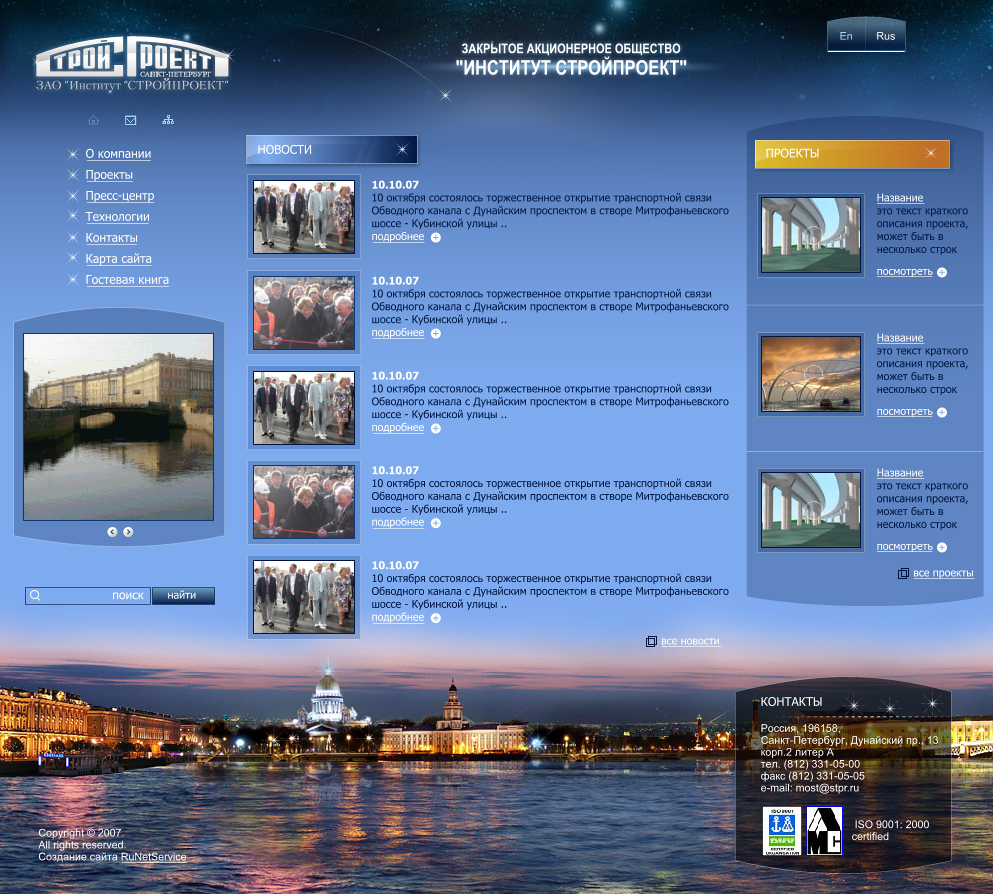The width and height of the screenshot is (993, 894).
Task: Open the "О компании" menu item
Action: 118,154
